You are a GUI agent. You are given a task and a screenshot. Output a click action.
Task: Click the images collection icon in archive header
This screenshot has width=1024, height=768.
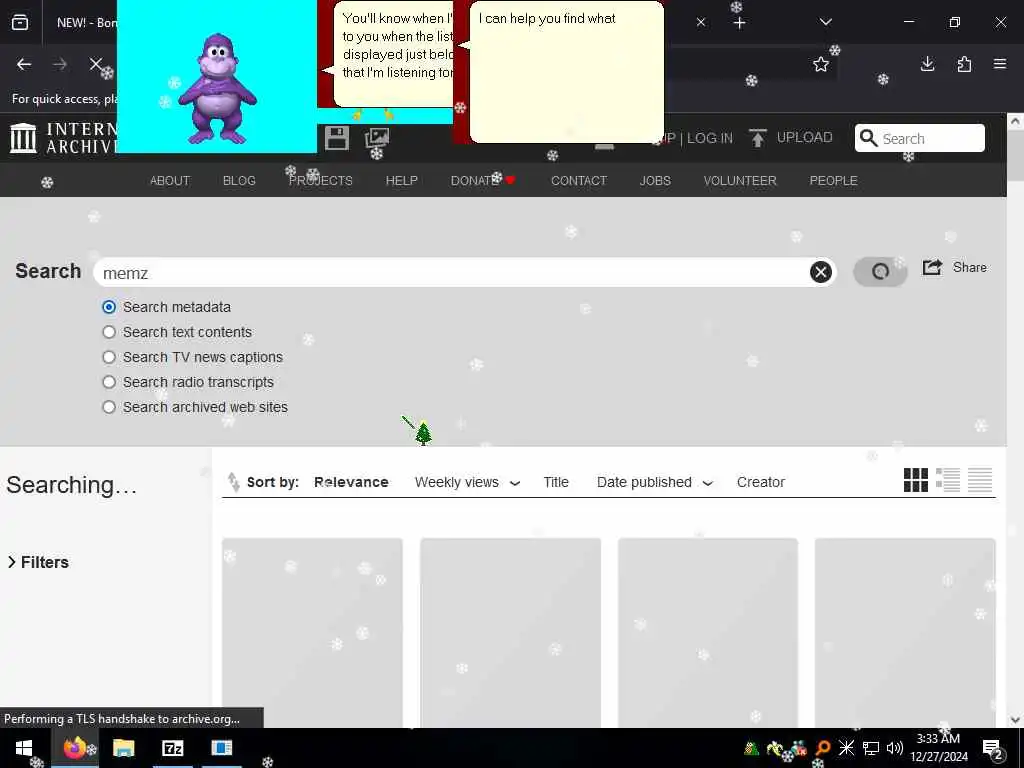(x=377, y=138)
